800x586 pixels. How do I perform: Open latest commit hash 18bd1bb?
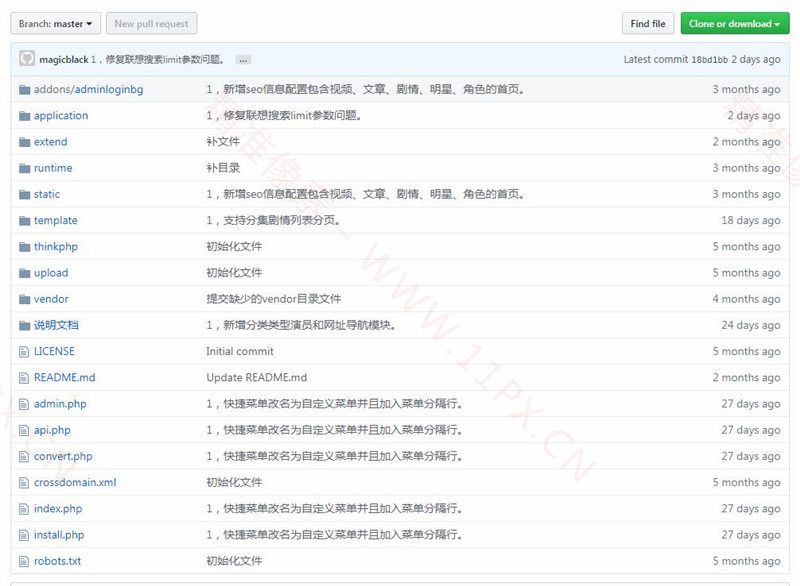[710, 60]
